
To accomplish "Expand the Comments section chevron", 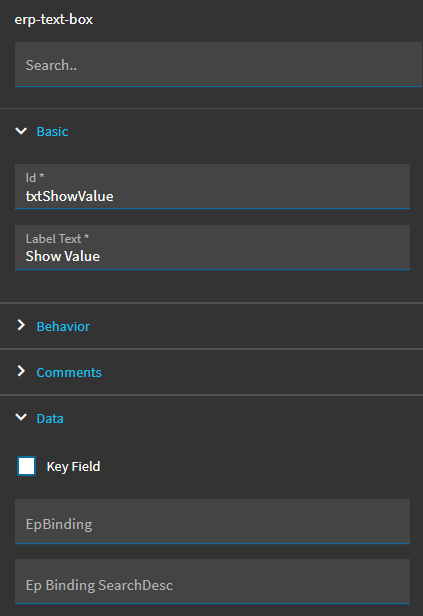I will (21, 371).
